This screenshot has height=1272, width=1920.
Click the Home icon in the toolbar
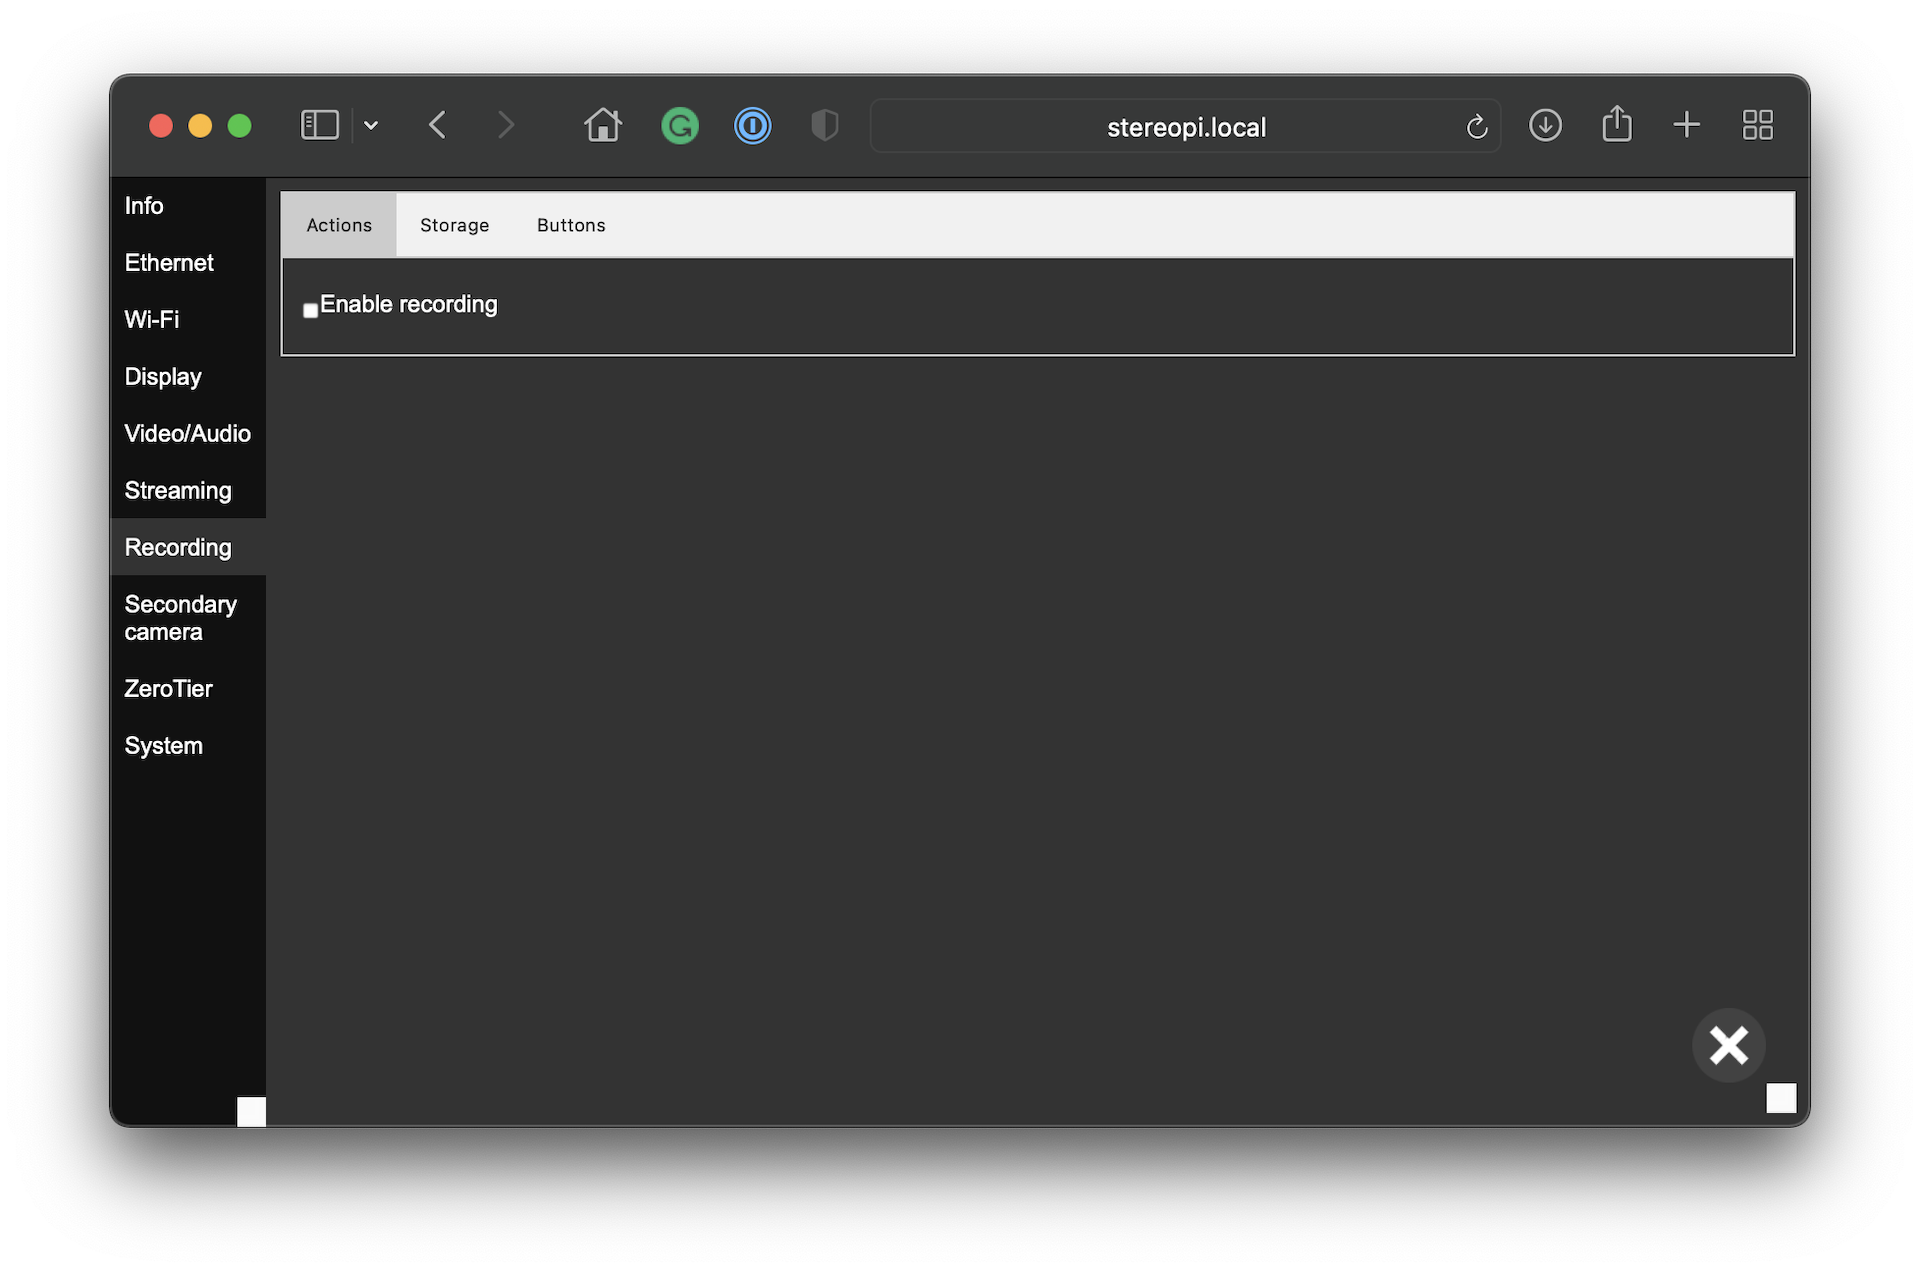click(602, 125)
